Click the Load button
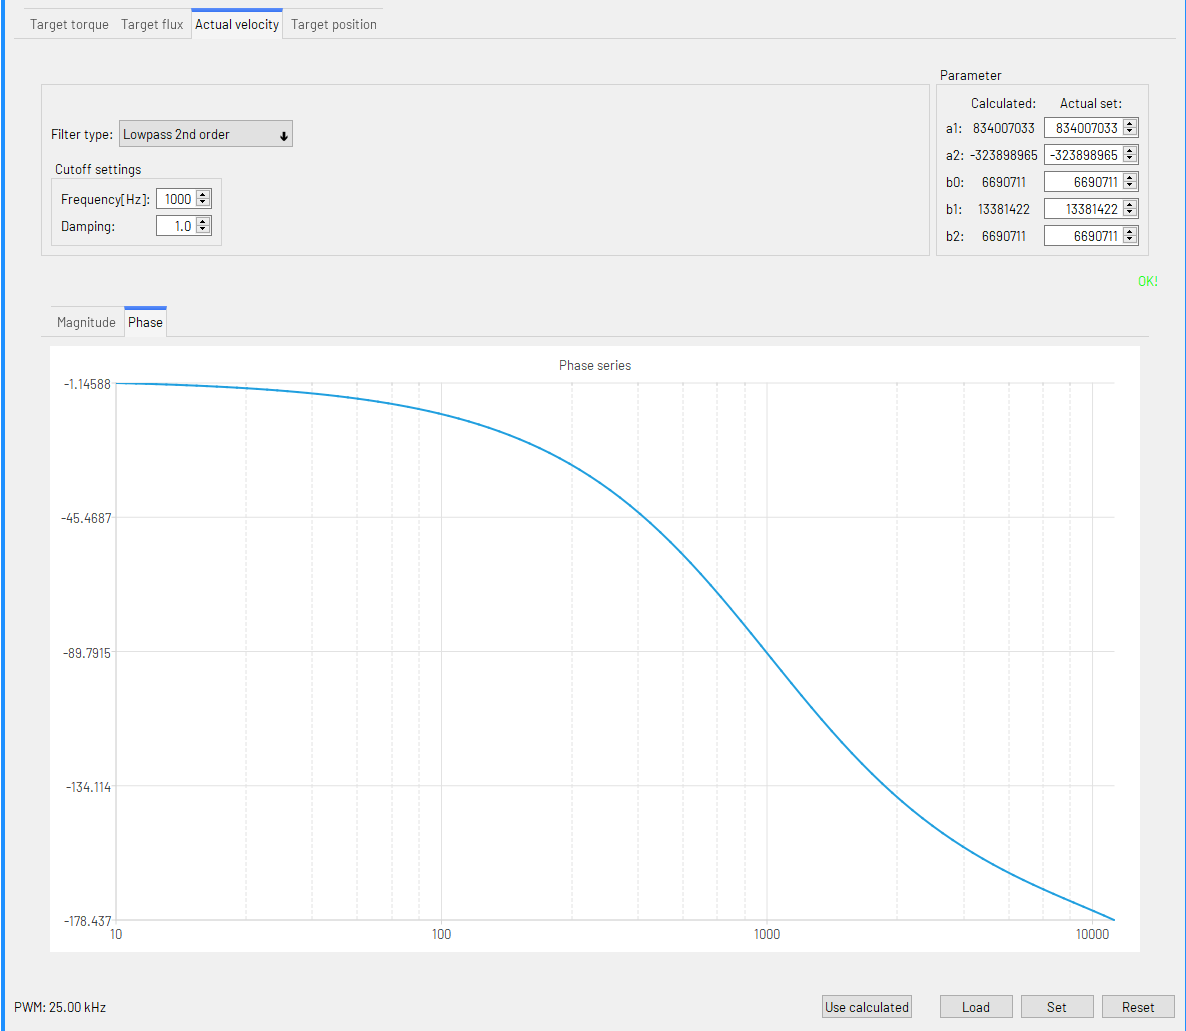This screenshot has height=1031, width=1186. point(976,1007)
